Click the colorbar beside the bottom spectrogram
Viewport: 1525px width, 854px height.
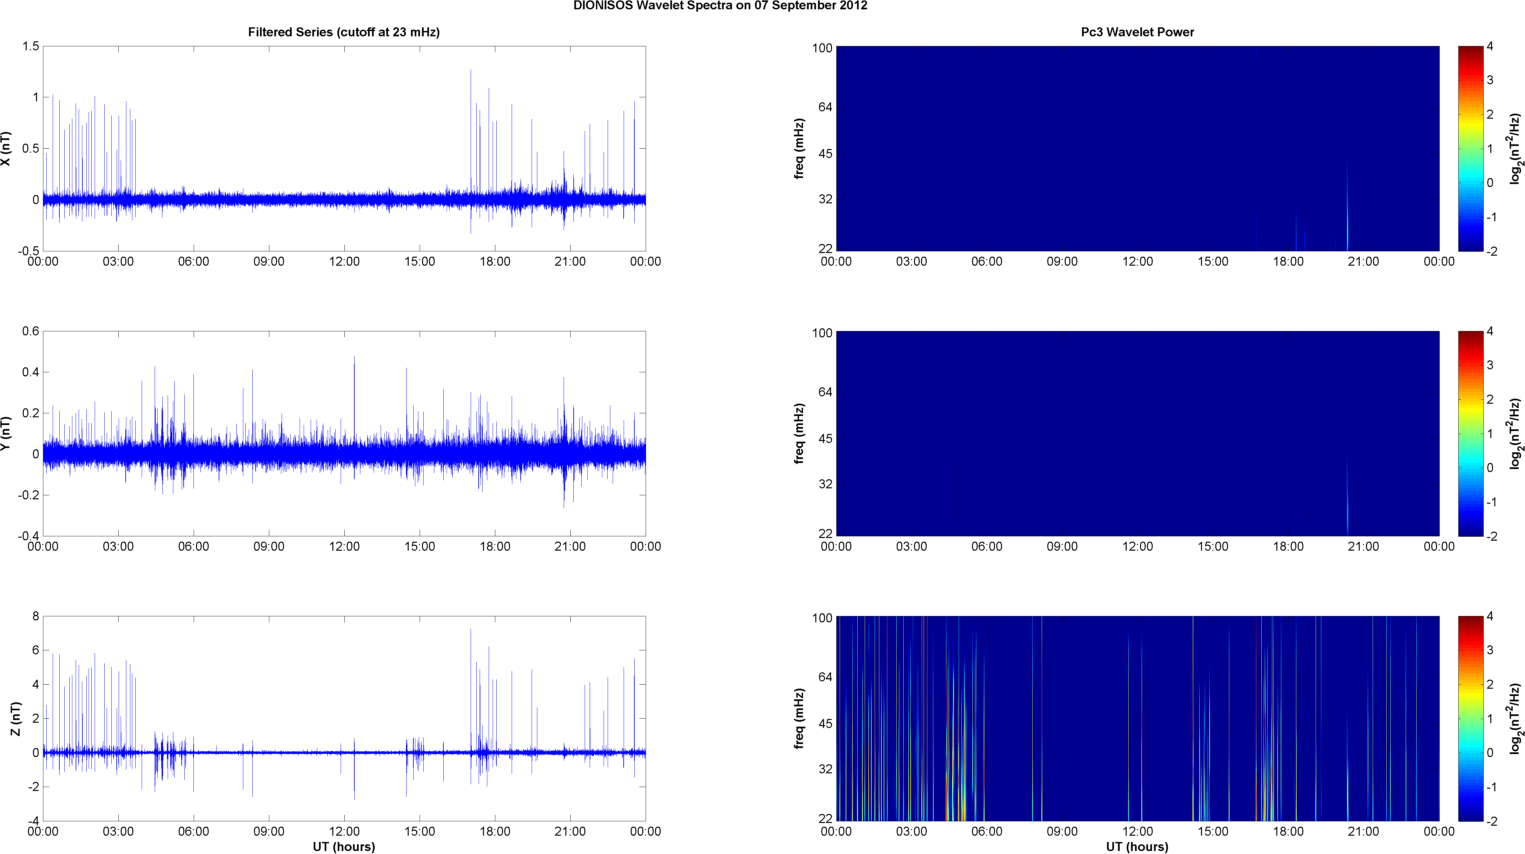[1470, 719]
